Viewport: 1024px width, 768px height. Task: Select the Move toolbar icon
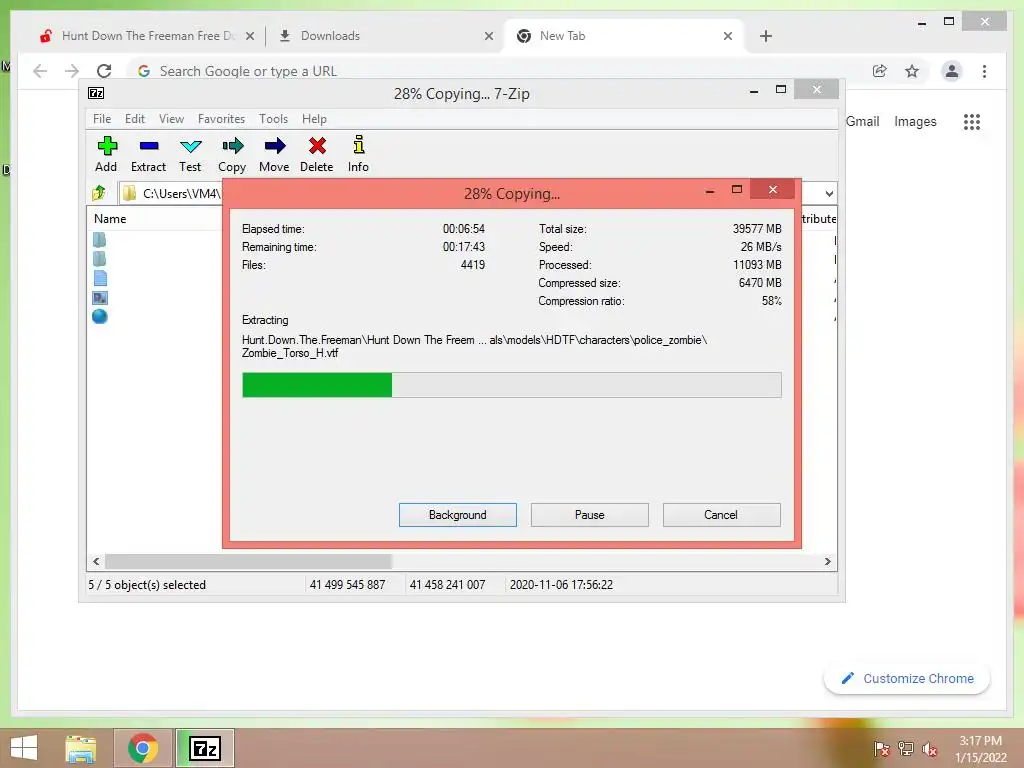(x=274, y=154)
